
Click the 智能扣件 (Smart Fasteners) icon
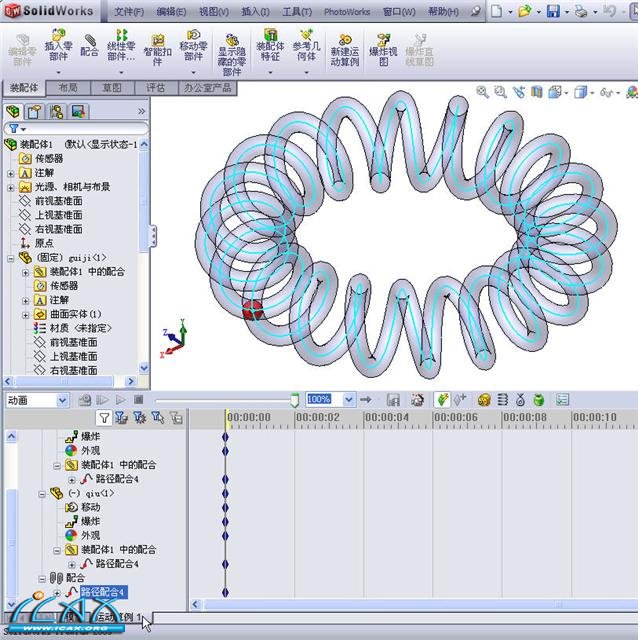click(x=157, y=50)
